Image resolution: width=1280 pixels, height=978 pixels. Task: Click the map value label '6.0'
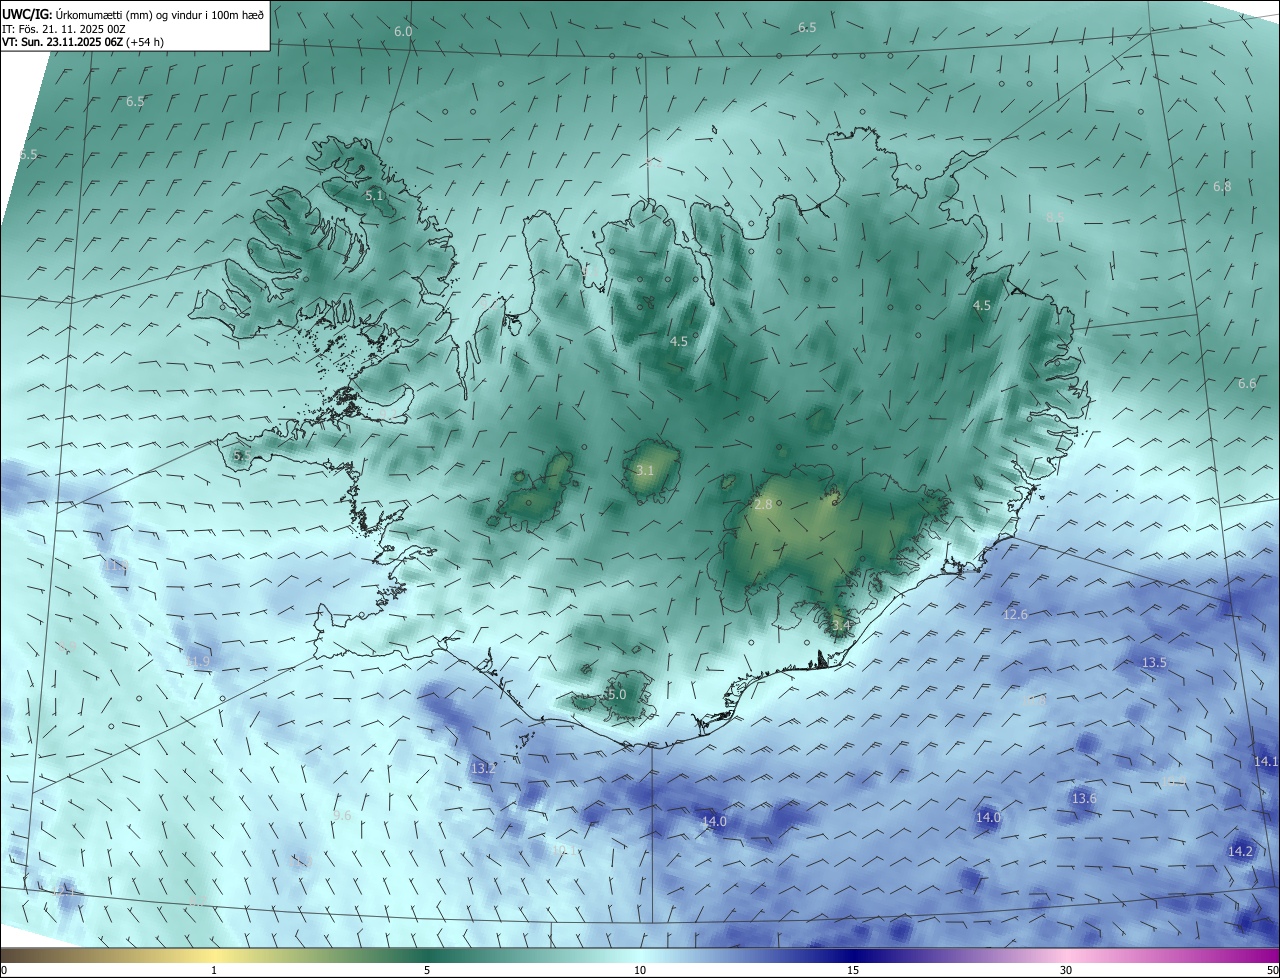[x=403, y=32]
